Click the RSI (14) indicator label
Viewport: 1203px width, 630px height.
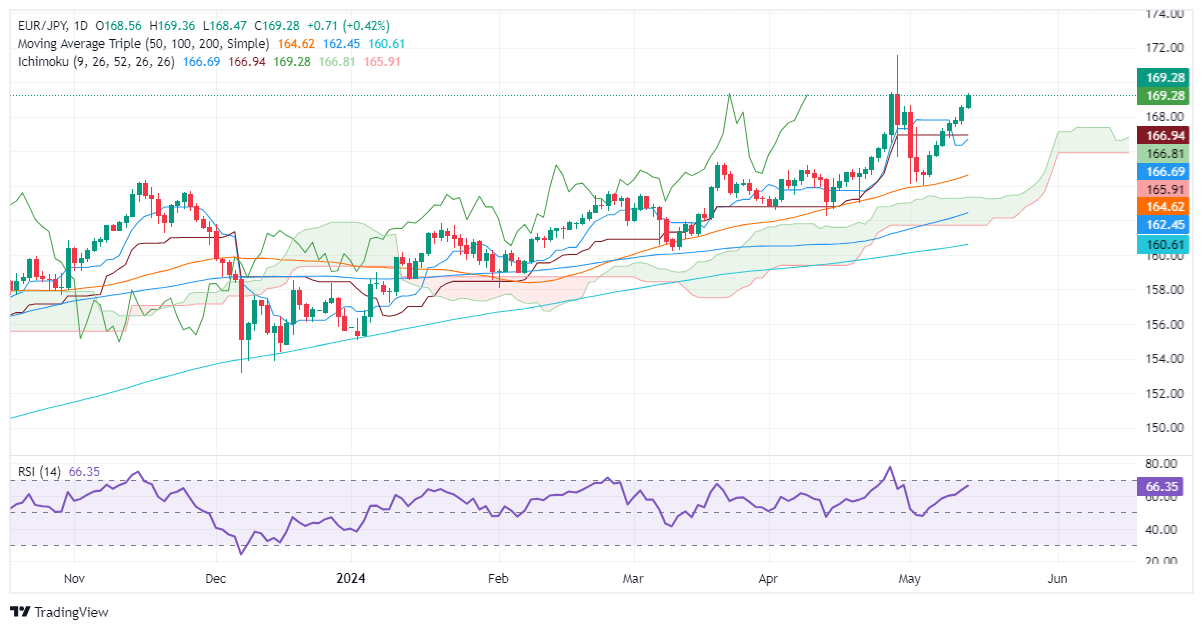tap(36, 470)
